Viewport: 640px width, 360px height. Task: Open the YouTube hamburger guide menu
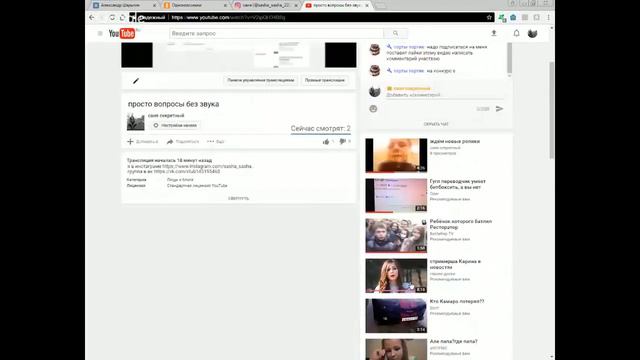click(100, 33)
